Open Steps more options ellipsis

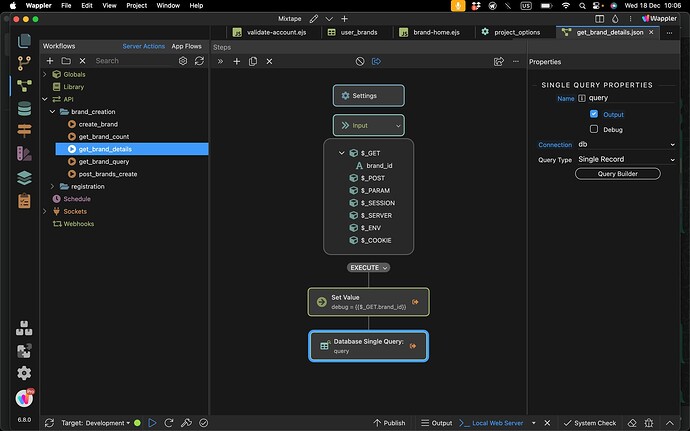[x=516, y=61]
